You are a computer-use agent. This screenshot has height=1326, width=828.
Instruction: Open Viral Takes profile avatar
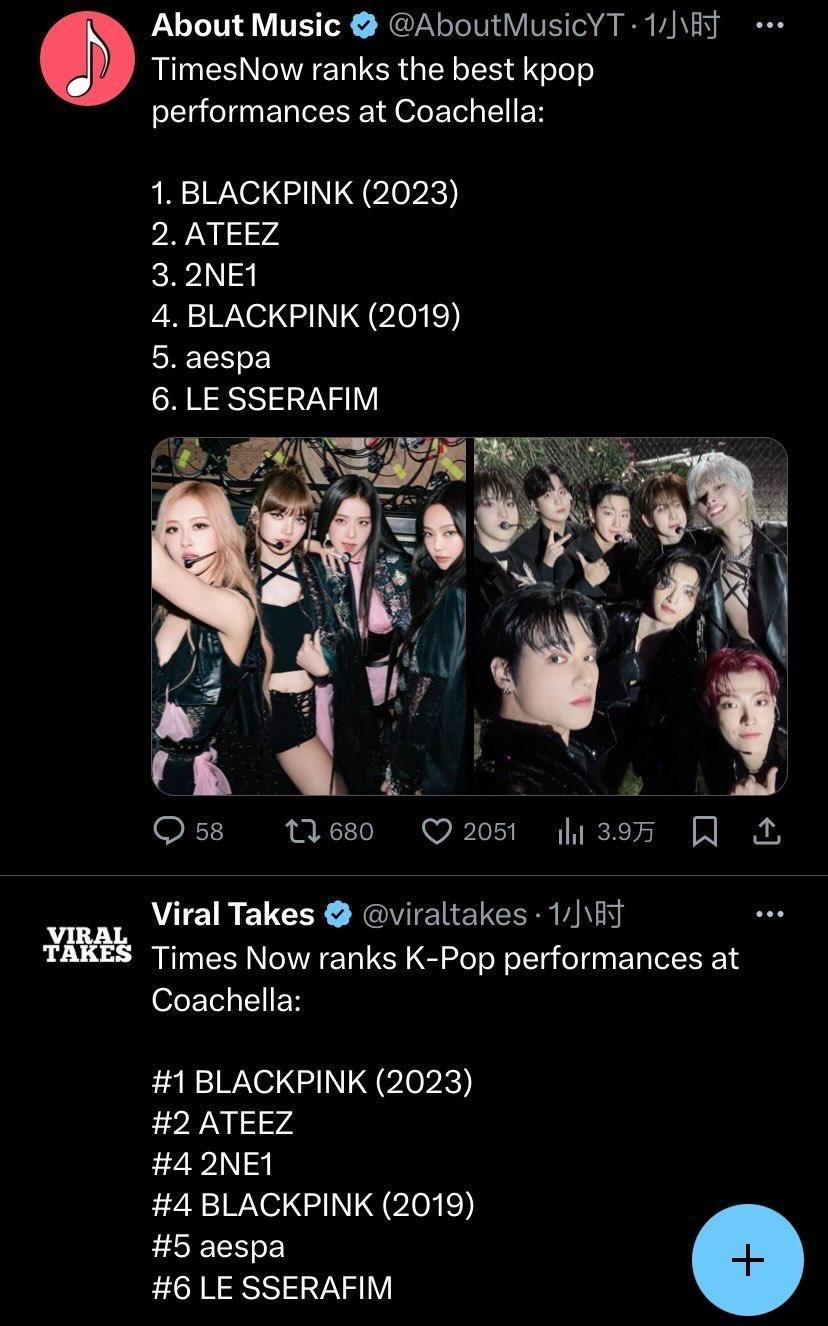tap(87, 944)
